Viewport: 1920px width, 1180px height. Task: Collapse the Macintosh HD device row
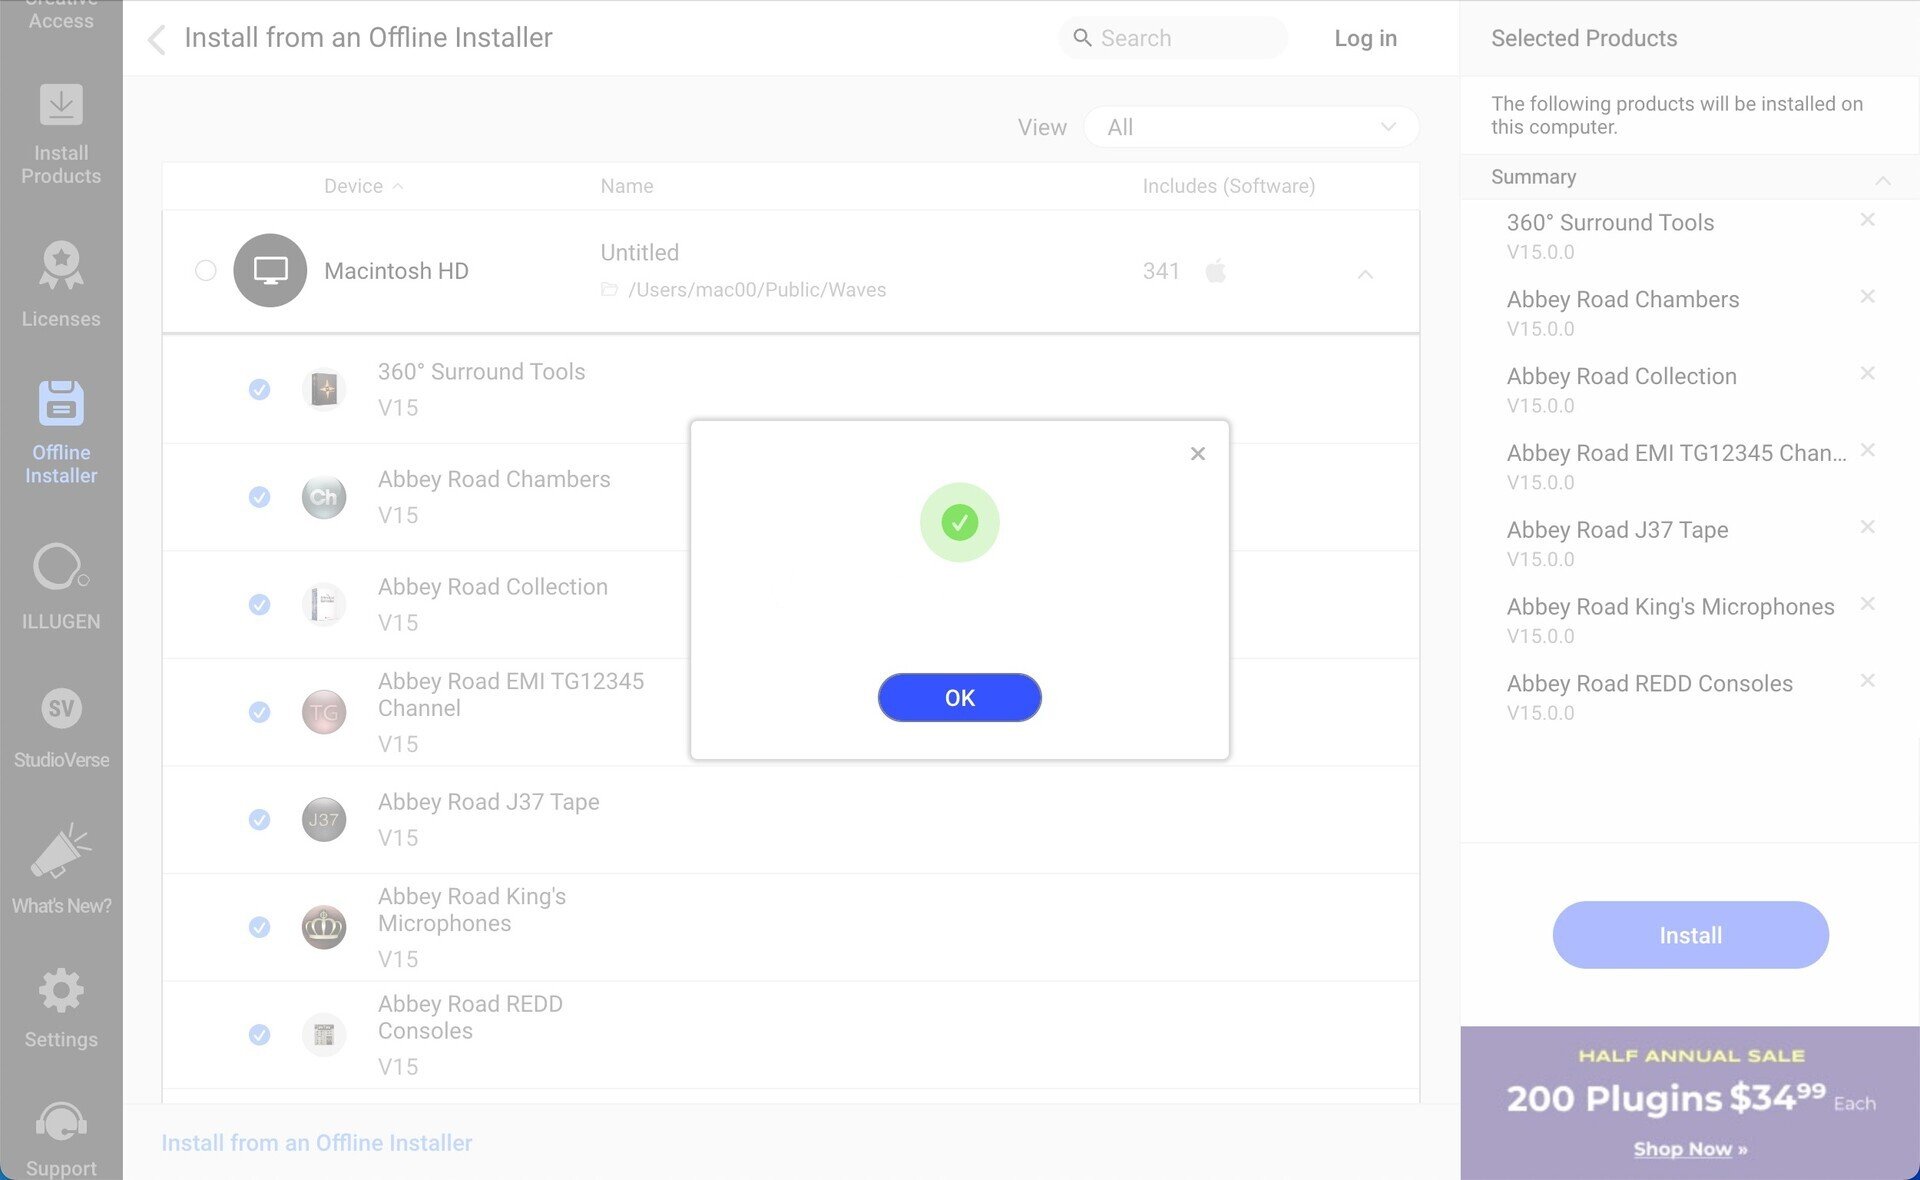point(1365,273)
